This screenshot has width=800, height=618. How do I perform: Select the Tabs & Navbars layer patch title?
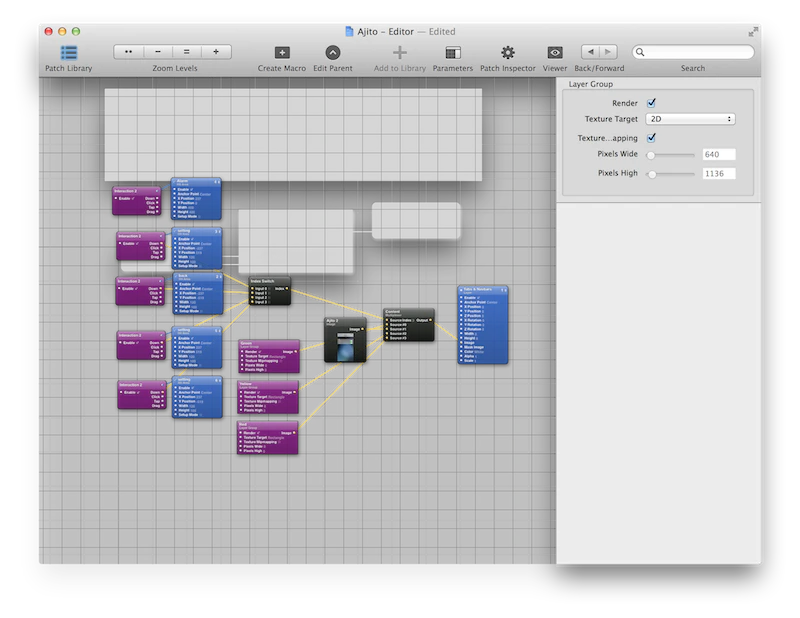(478, 289)
